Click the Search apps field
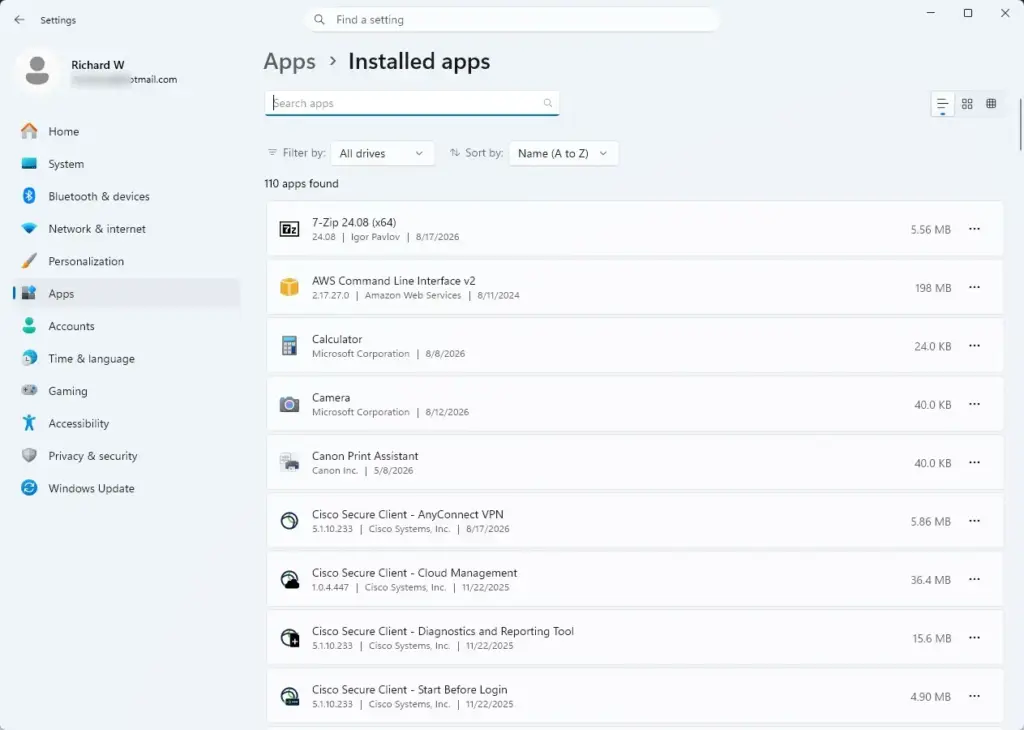Image resolution: width=1024 pixels, height=730 pixels. [x=412, y=103]
